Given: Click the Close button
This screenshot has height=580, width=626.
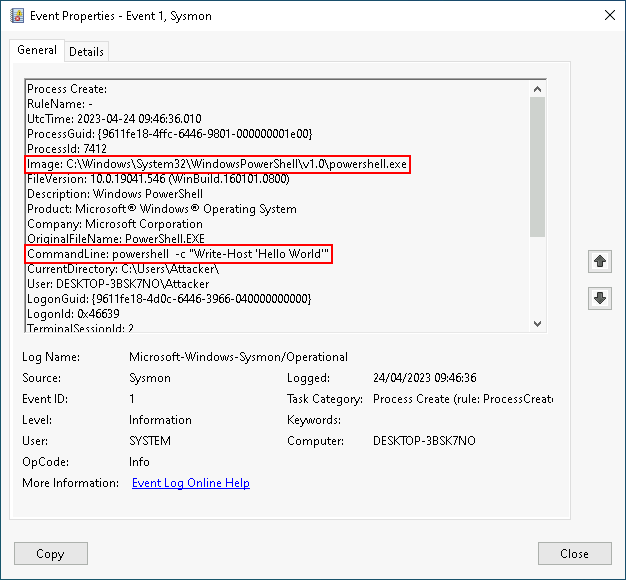Looking at the screenshot, I should [574, 554].
